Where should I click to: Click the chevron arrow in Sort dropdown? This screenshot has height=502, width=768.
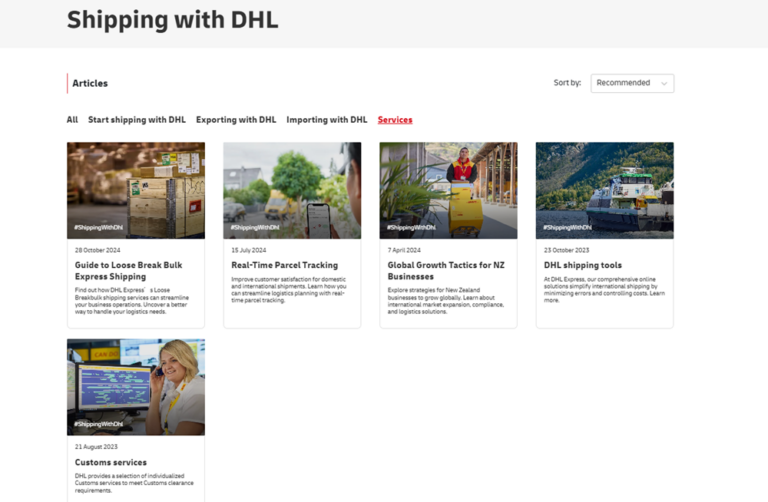(x=664, y=84)
